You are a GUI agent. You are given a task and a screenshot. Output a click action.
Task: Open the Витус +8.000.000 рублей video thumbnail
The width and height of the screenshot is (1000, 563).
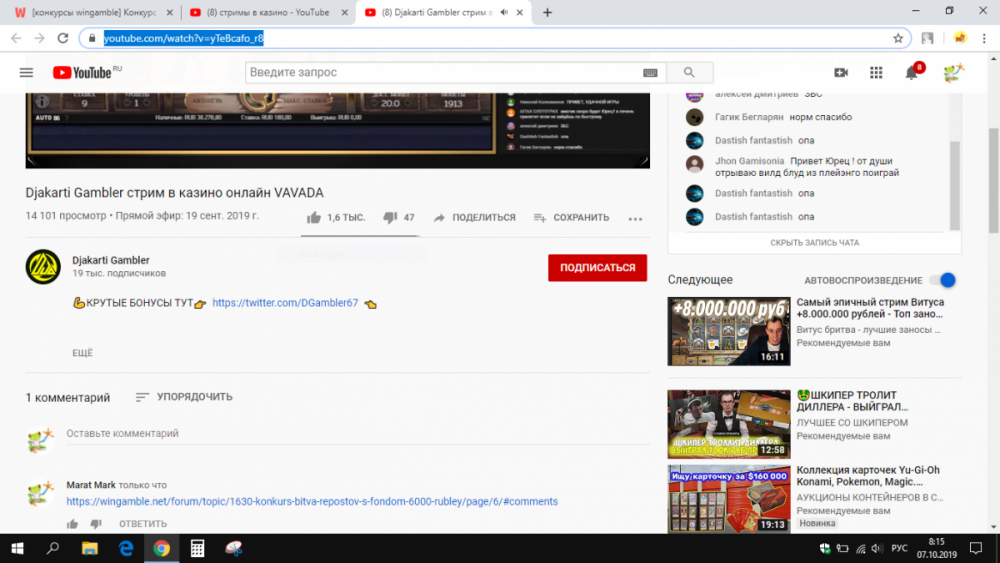click(728, 331)
